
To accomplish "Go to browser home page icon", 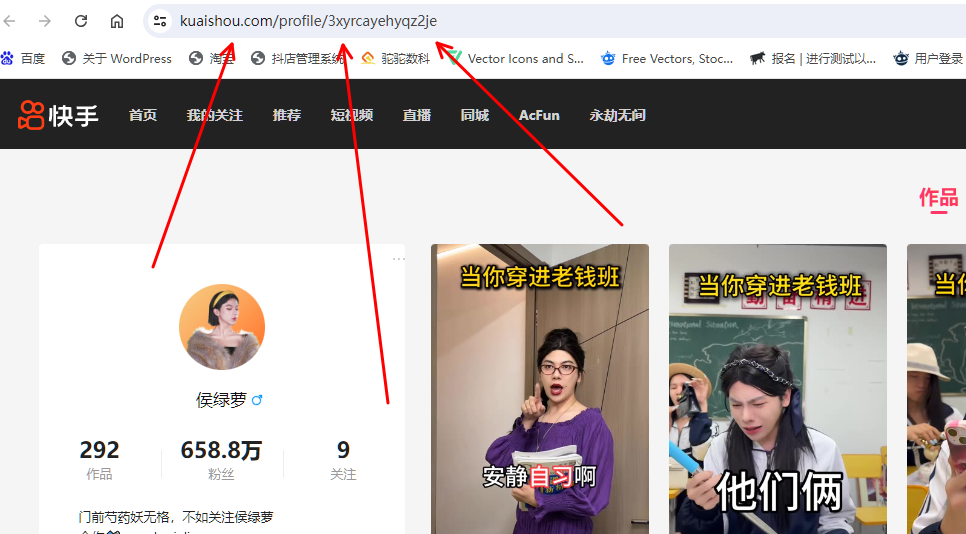I will pyautogui.click(x=116, y=21).
